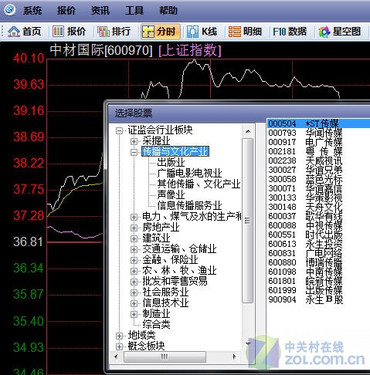Select 信息传播服务业 sub-category
370x375 pixels.
point(189,205)
